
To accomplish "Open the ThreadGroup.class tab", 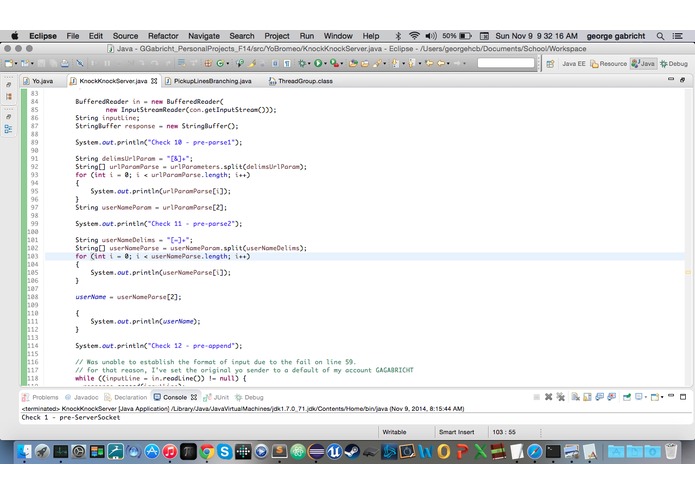I will 301,81.
